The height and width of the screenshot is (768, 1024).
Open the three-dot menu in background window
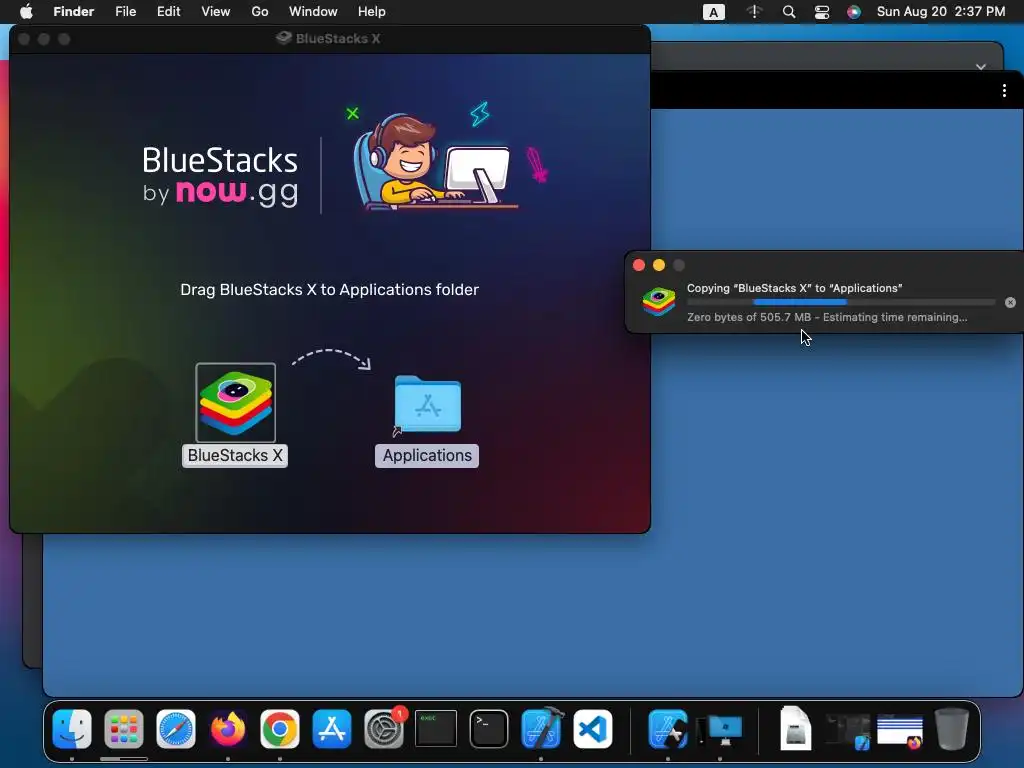pos(1004,91)
